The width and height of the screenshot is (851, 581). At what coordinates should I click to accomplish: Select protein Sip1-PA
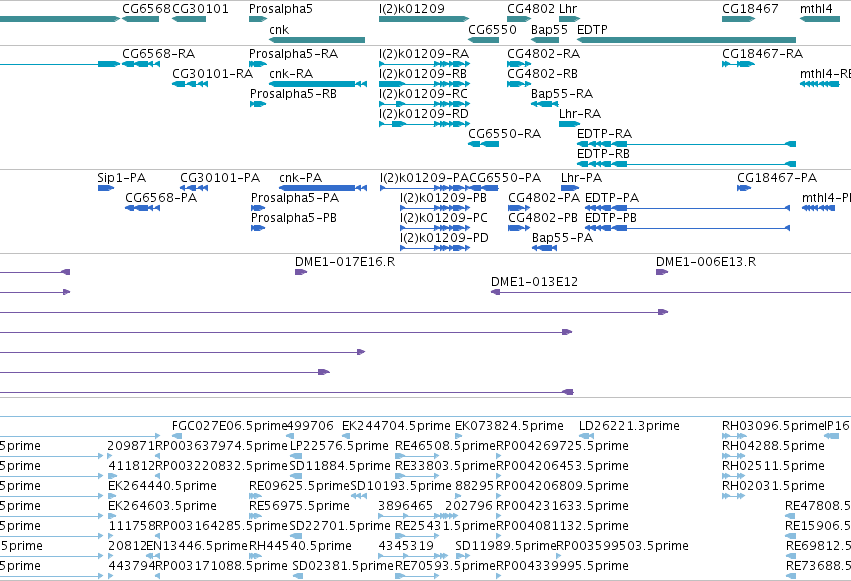[x=106, y=188]
